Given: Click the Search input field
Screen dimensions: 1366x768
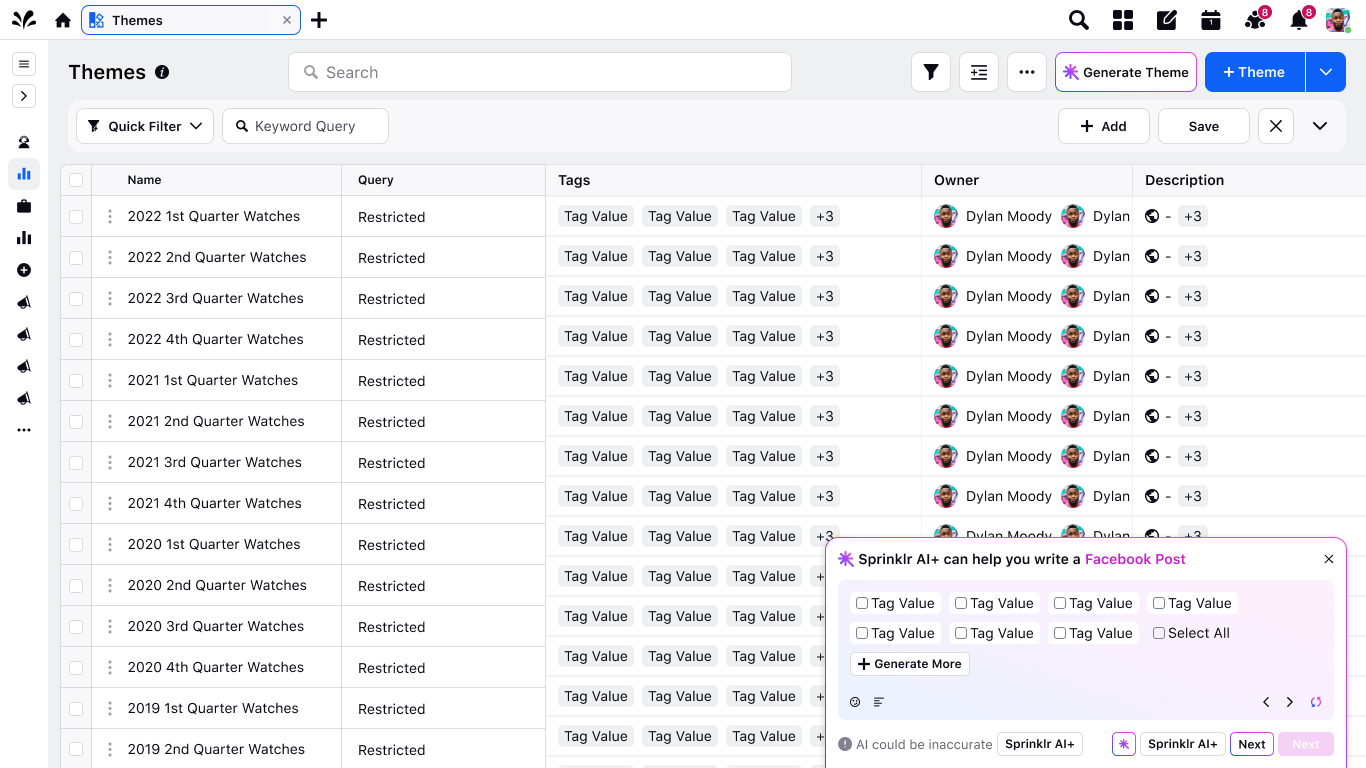Looking at the screenshot, I should (540, 72).
